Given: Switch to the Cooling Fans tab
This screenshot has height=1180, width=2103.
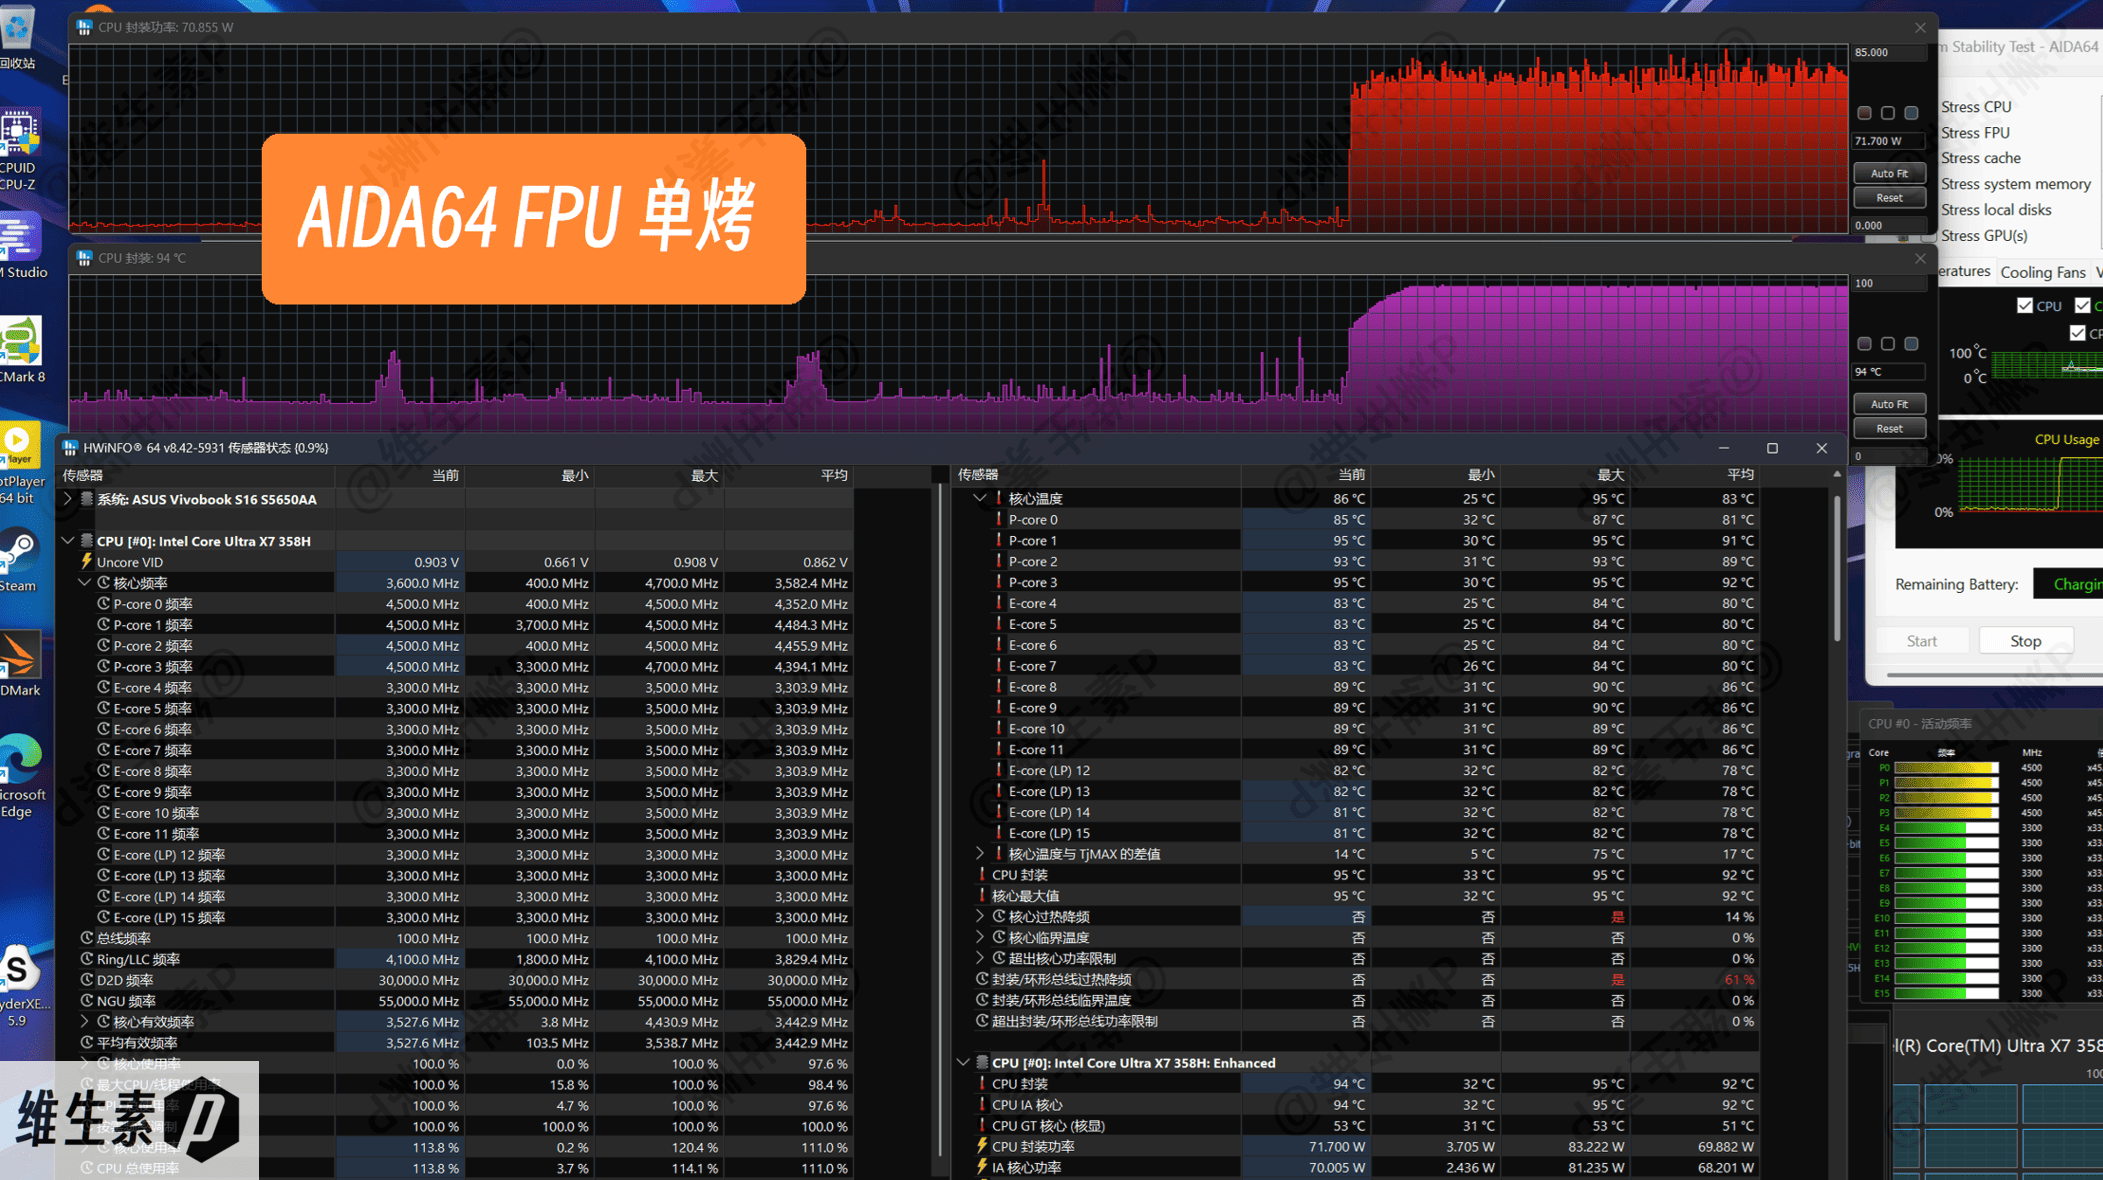Looking at the screenshot, I should point(2042,272).
